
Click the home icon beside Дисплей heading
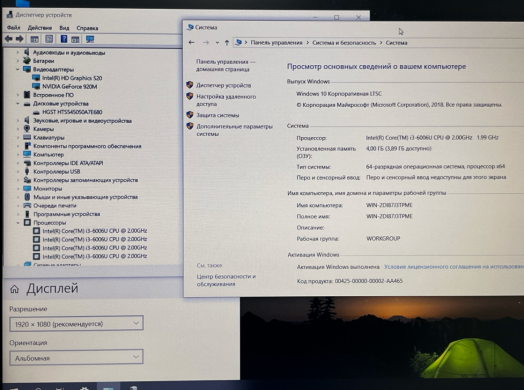[14, 289]
